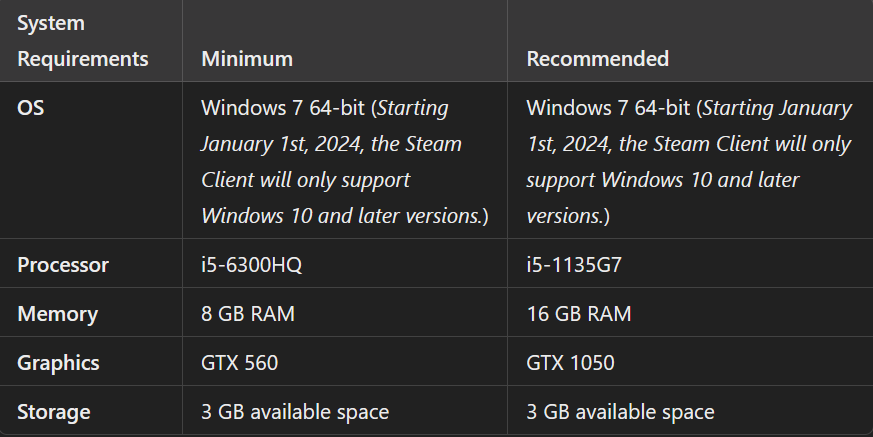873x437 pixels.
Task: Click italic Steam Client note in Minimum column
Action: tap(330, 162)
